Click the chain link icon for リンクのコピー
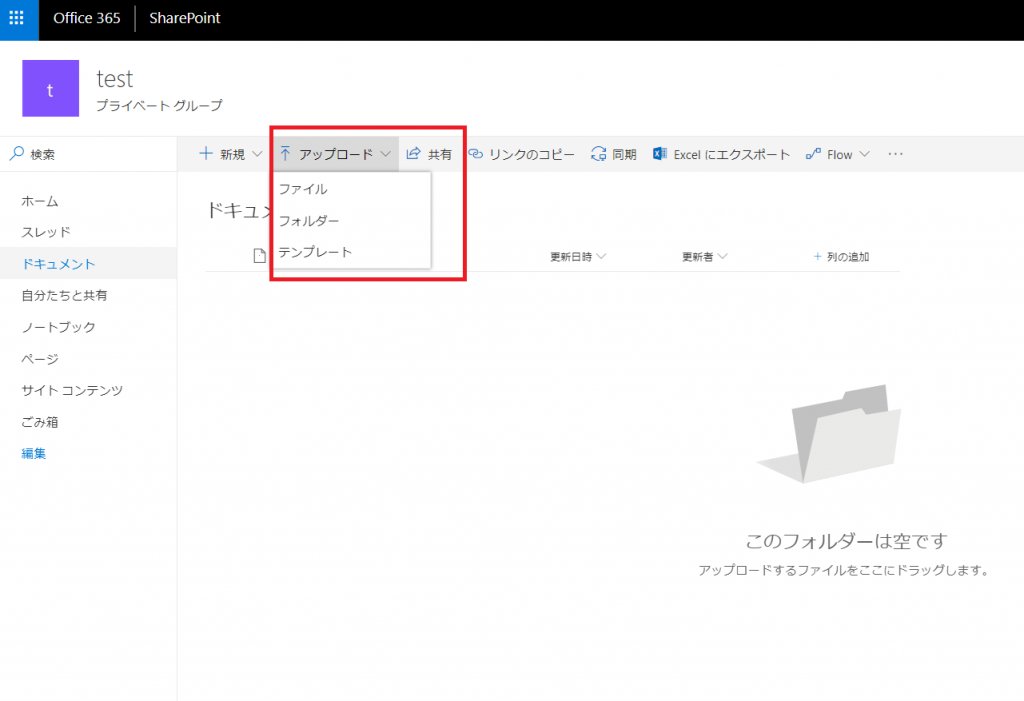 475,154
